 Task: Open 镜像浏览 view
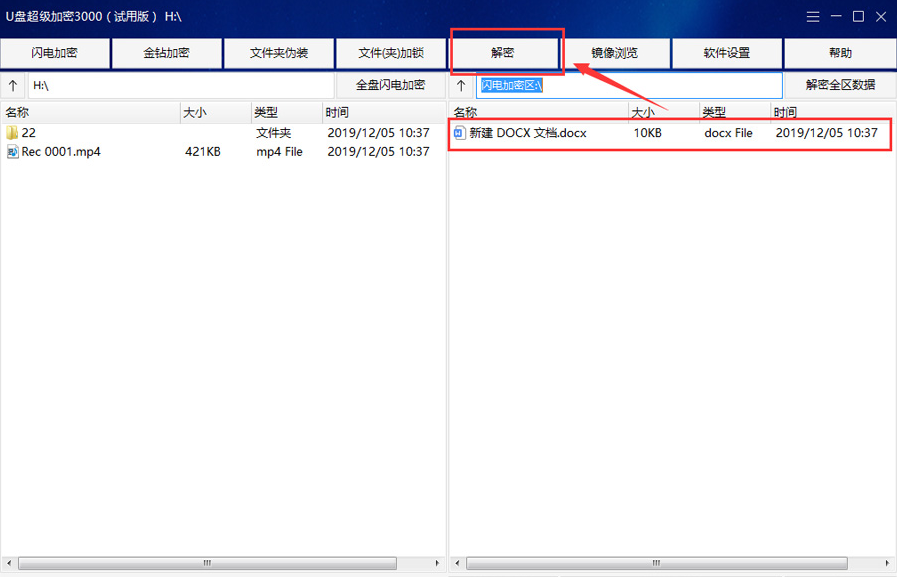(x=615, y=53)
